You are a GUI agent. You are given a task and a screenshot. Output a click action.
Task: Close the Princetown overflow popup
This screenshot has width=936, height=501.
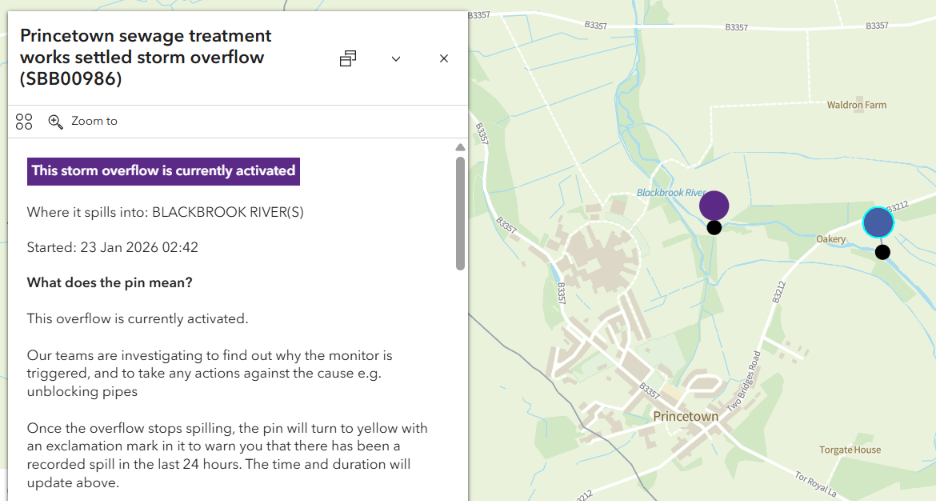coord(444,59)
